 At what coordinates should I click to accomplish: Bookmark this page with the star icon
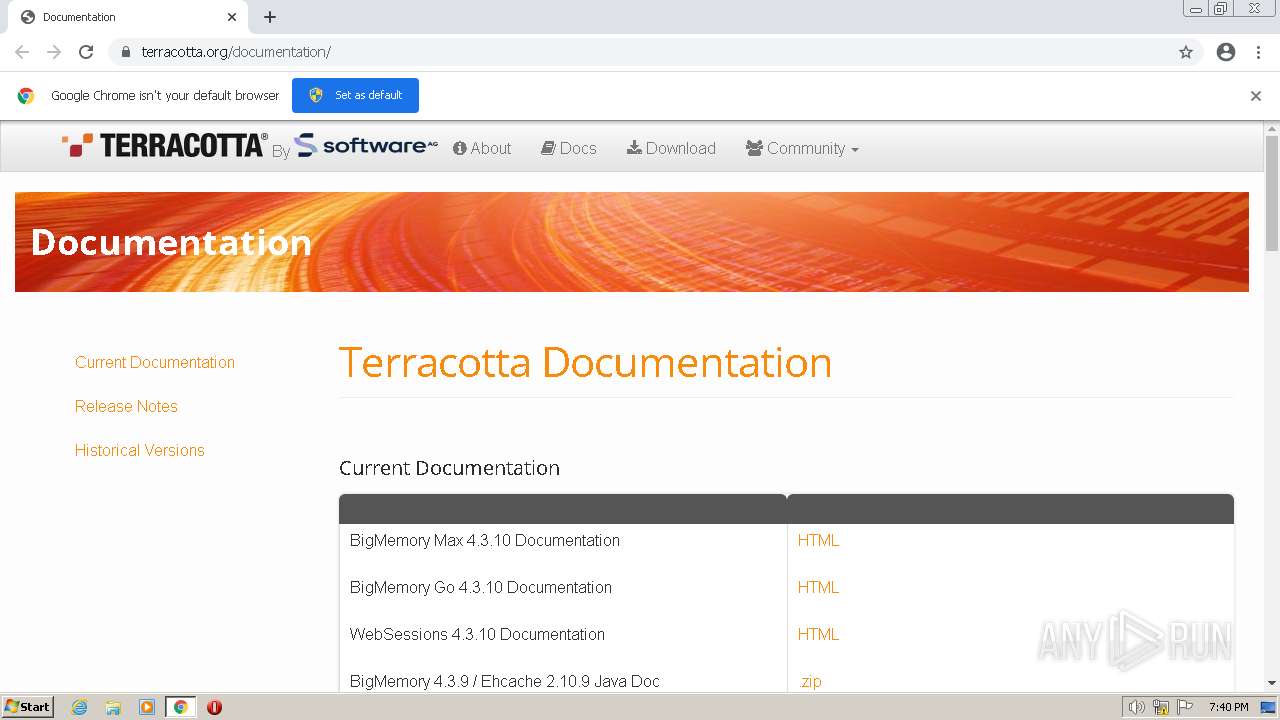pyautogui.click(x=1186, y=52)
